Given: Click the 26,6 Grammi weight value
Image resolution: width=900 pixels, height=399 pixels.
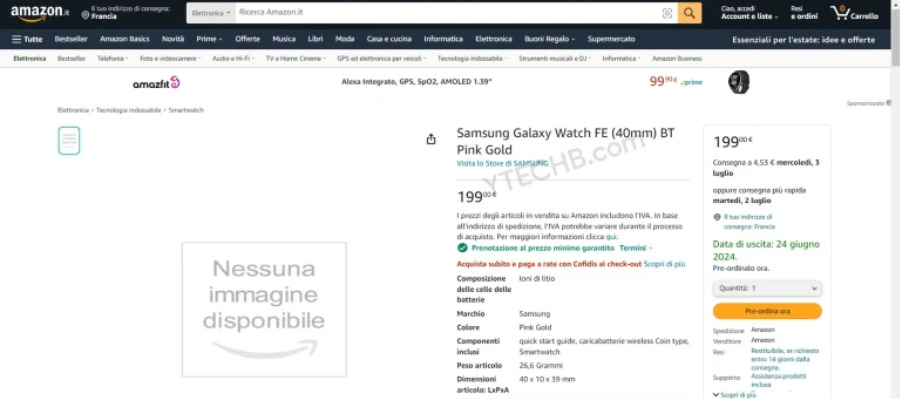Looking at the screenshot, I should coord(541,365).
